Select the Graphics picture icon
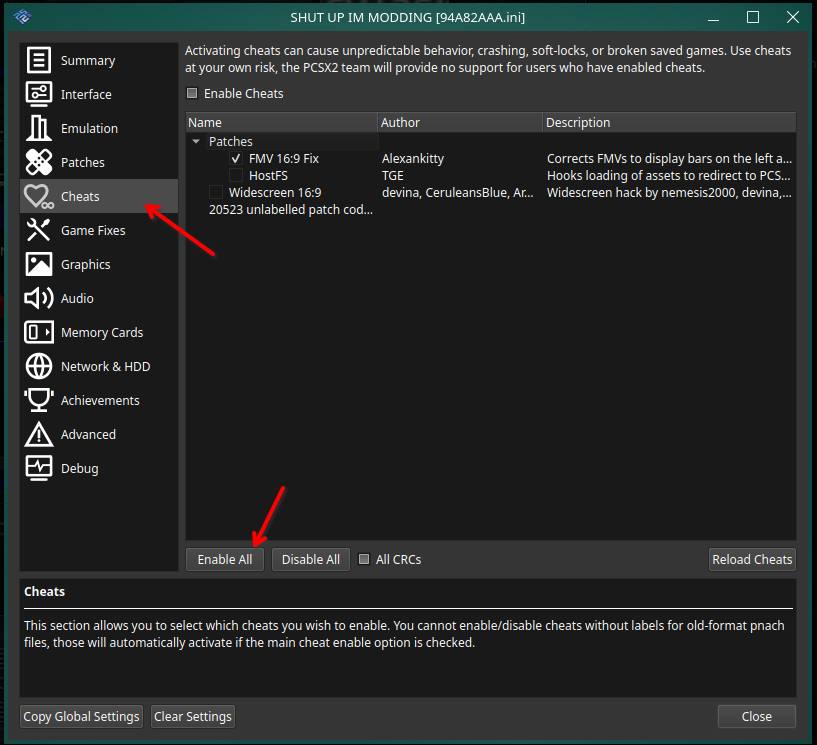Image resolution: width=817 pixels, height=745 pixels. tap(39, 264)
